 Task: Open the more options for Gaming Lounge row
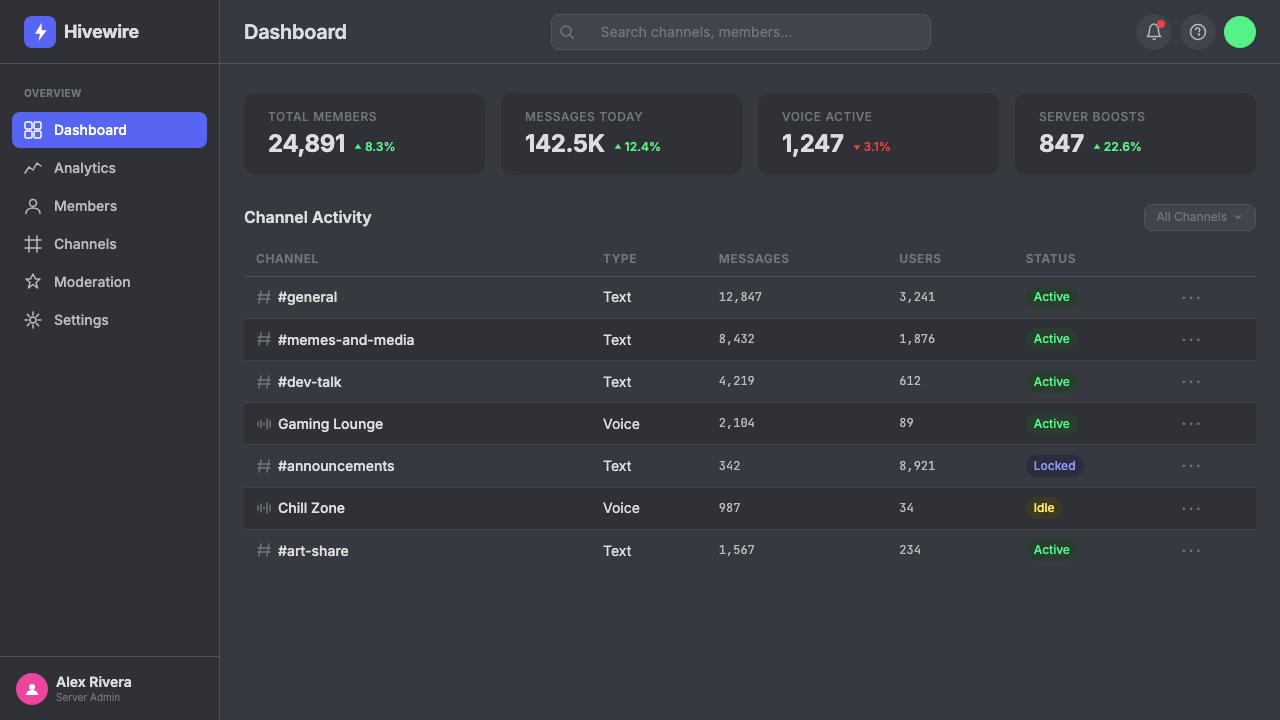click(1191, 424)
